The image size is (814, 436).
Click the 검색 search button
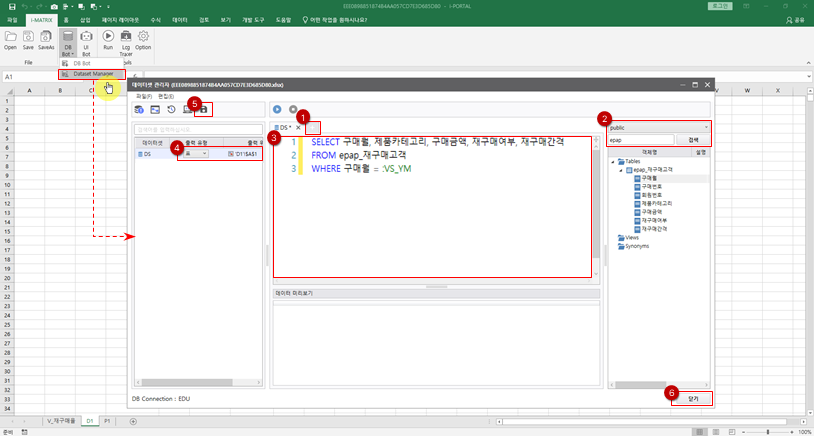(693, 140)
